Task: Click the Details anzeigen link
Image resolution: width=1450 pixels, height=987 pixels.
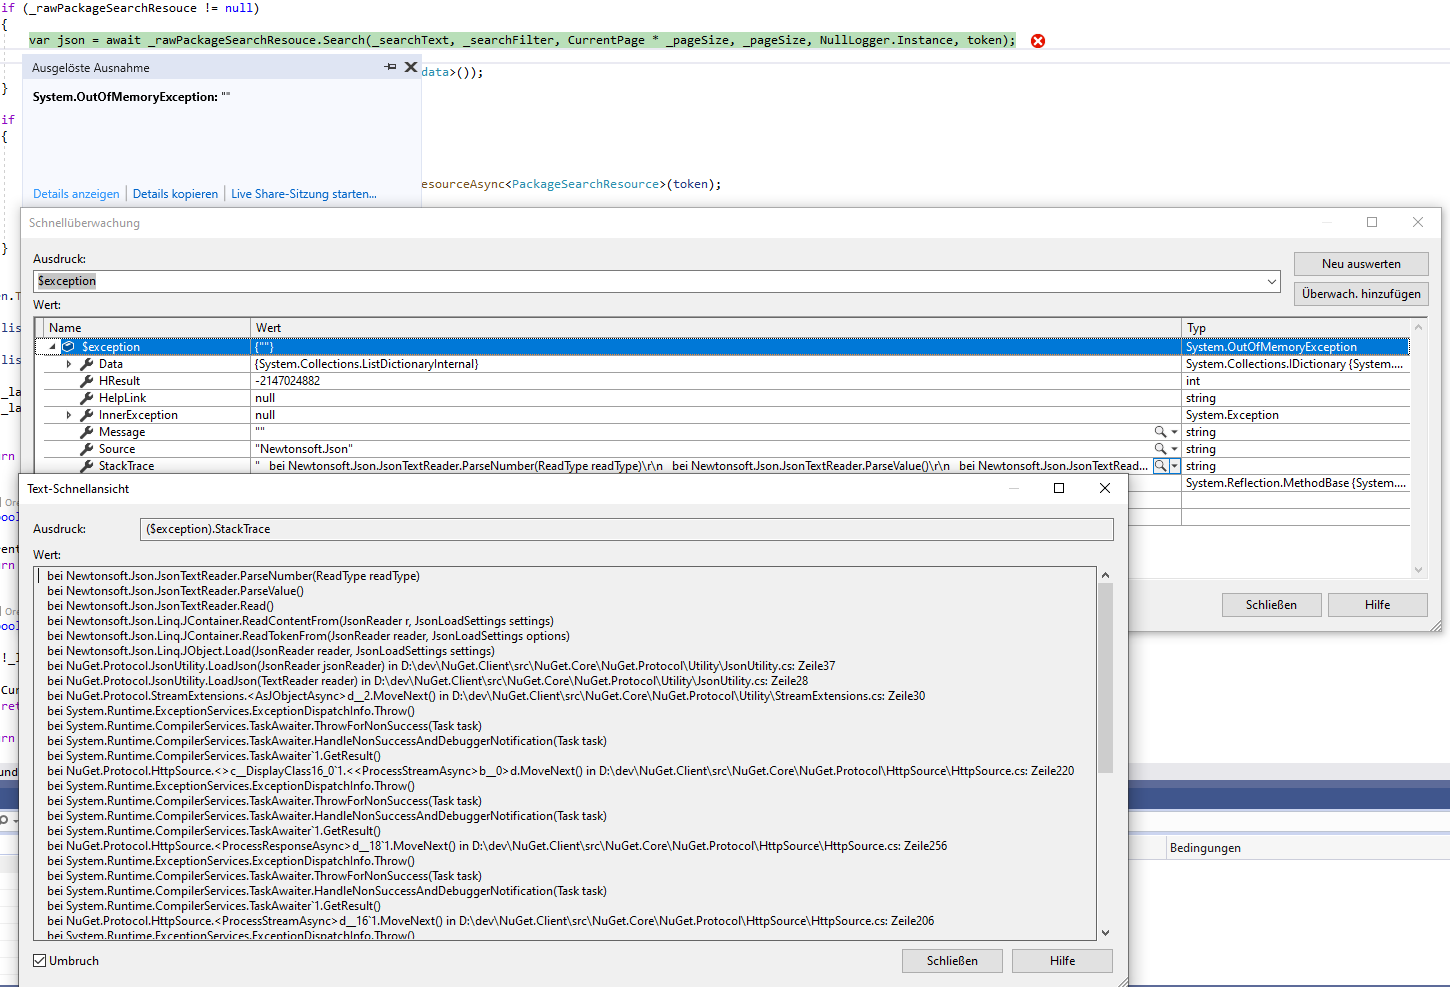Action: click(x=75, y=193)
